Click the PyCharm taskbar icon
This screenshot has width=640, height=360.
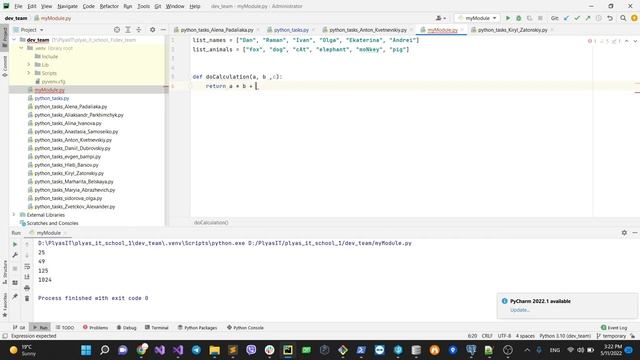pos(288,350)
